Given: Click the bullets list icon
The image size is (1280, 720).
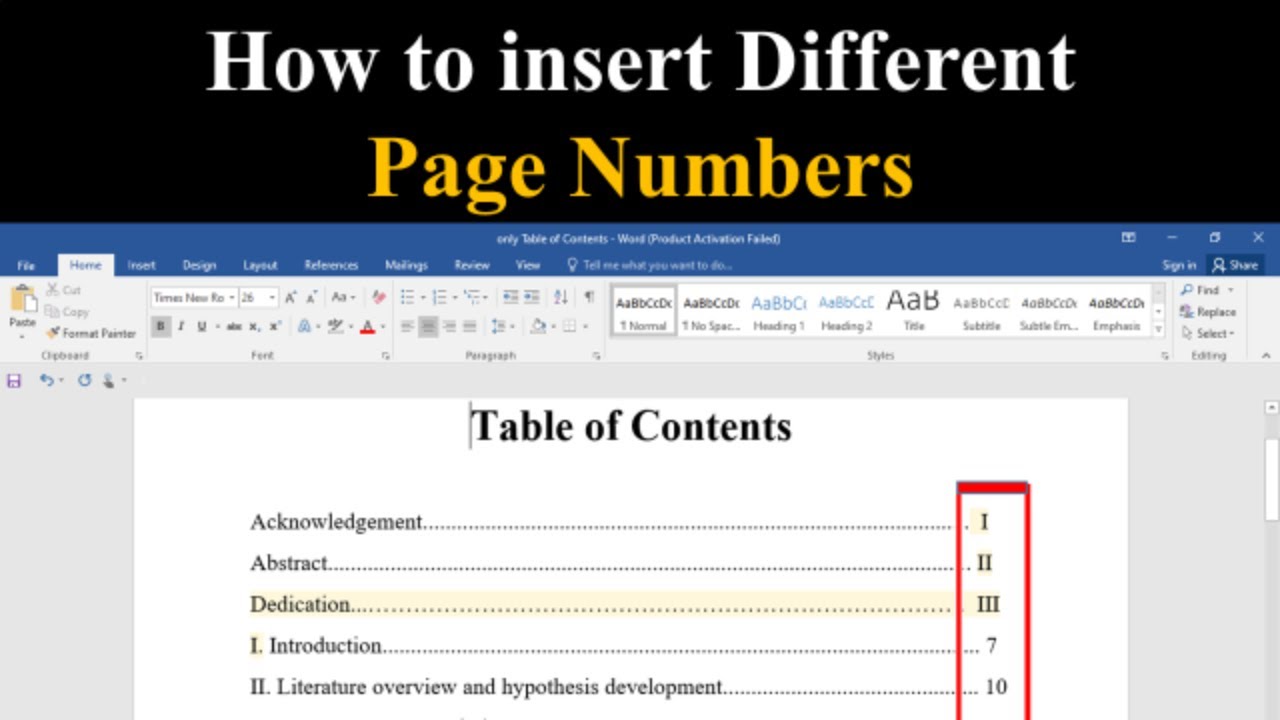Looking at the screenshot, I should click(x=407, y=297).
